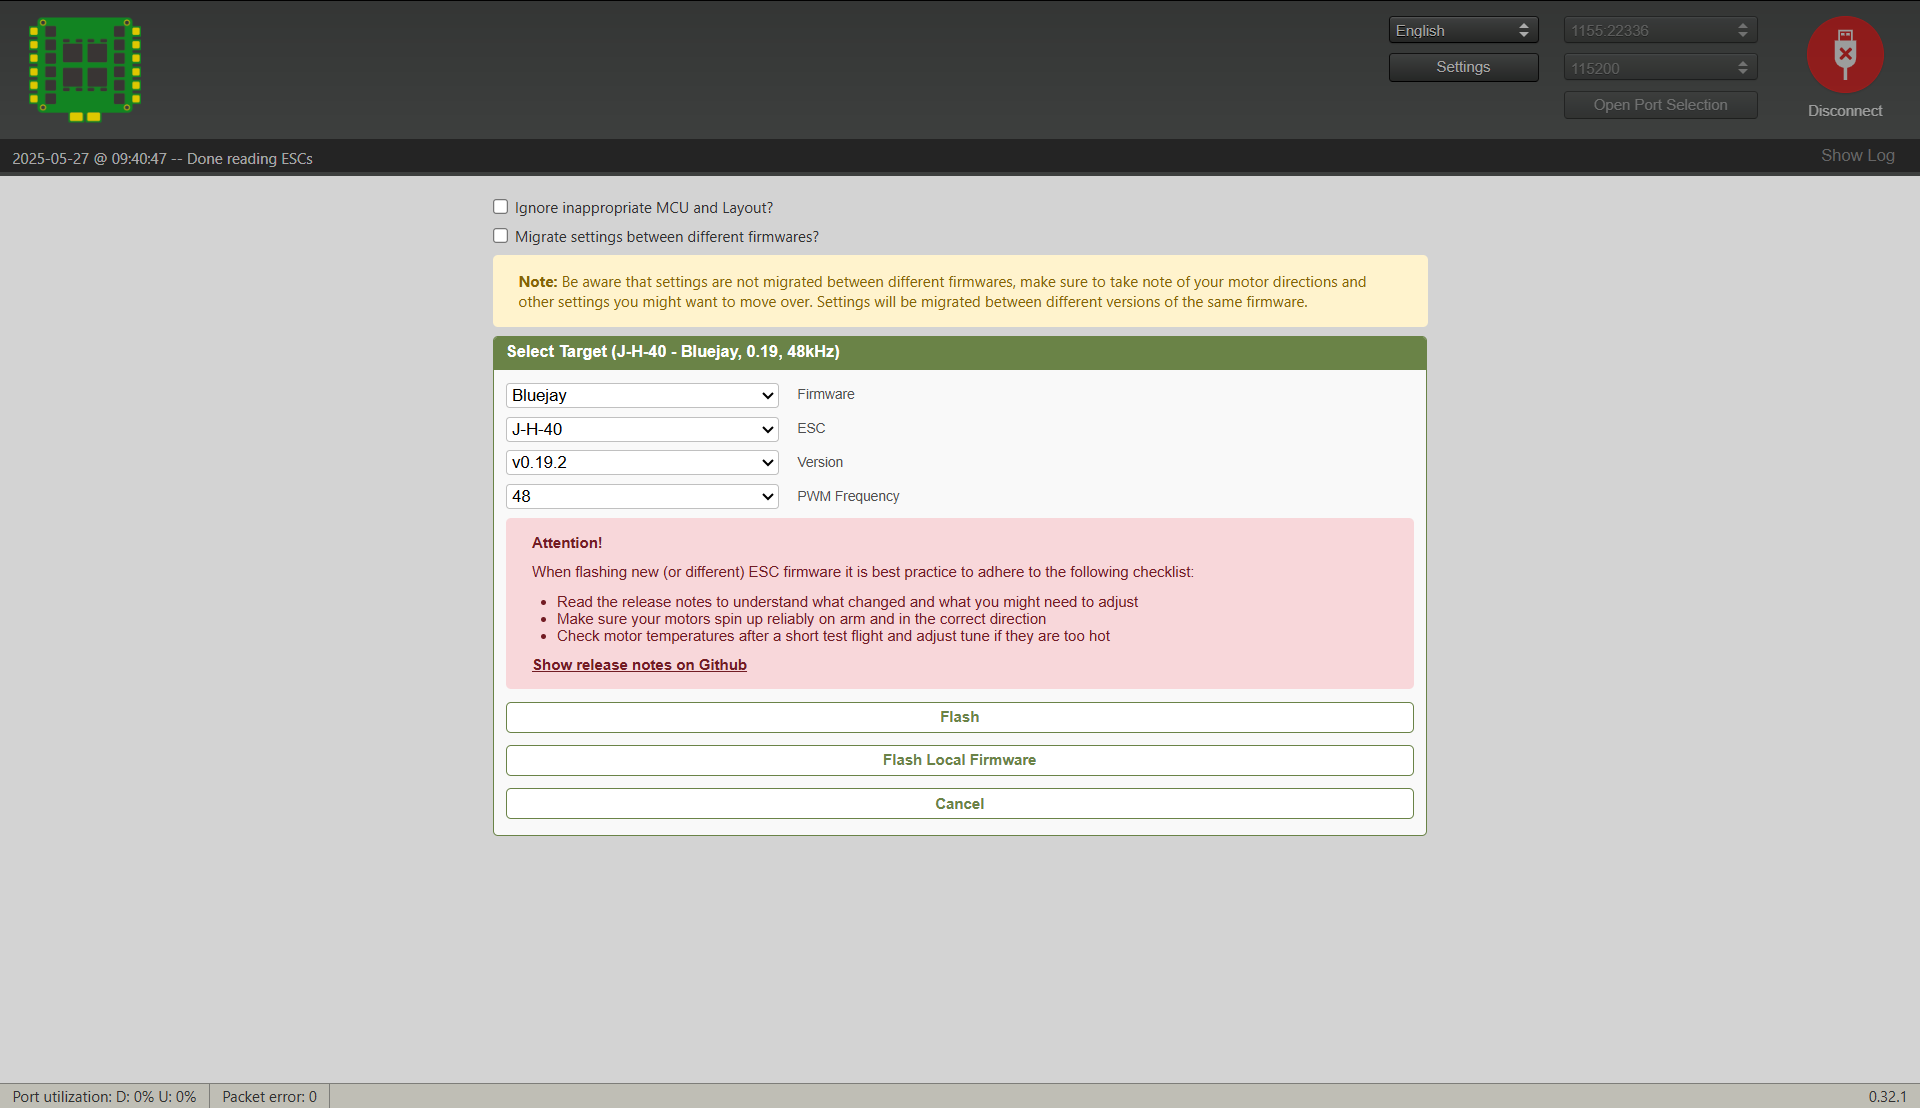Open the Bluejay firmware dropdown
1920x1108 pixels.
click(642, 395)
